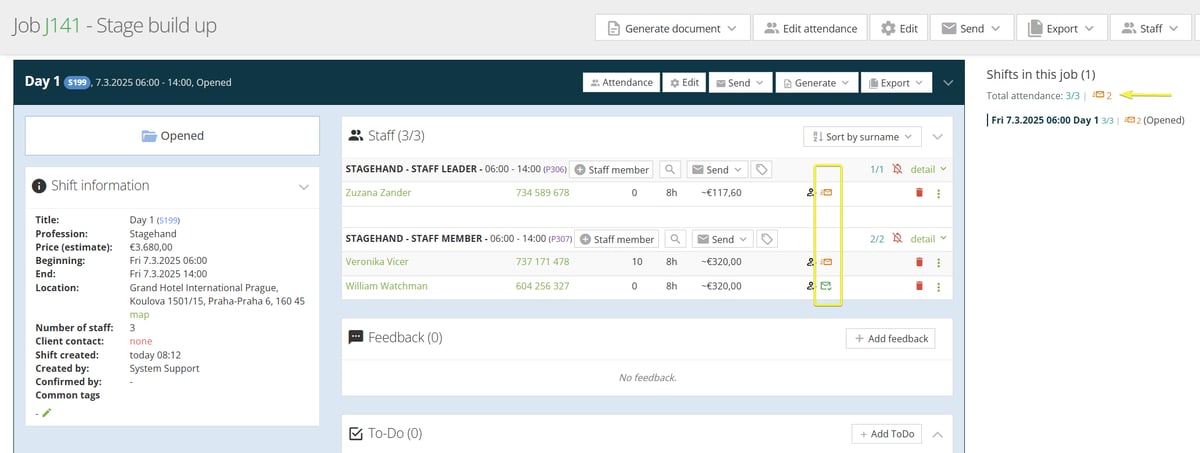Click Edit button in job header
The width and height of the screenshot is (1200, 453).
[x=899, y=29]
